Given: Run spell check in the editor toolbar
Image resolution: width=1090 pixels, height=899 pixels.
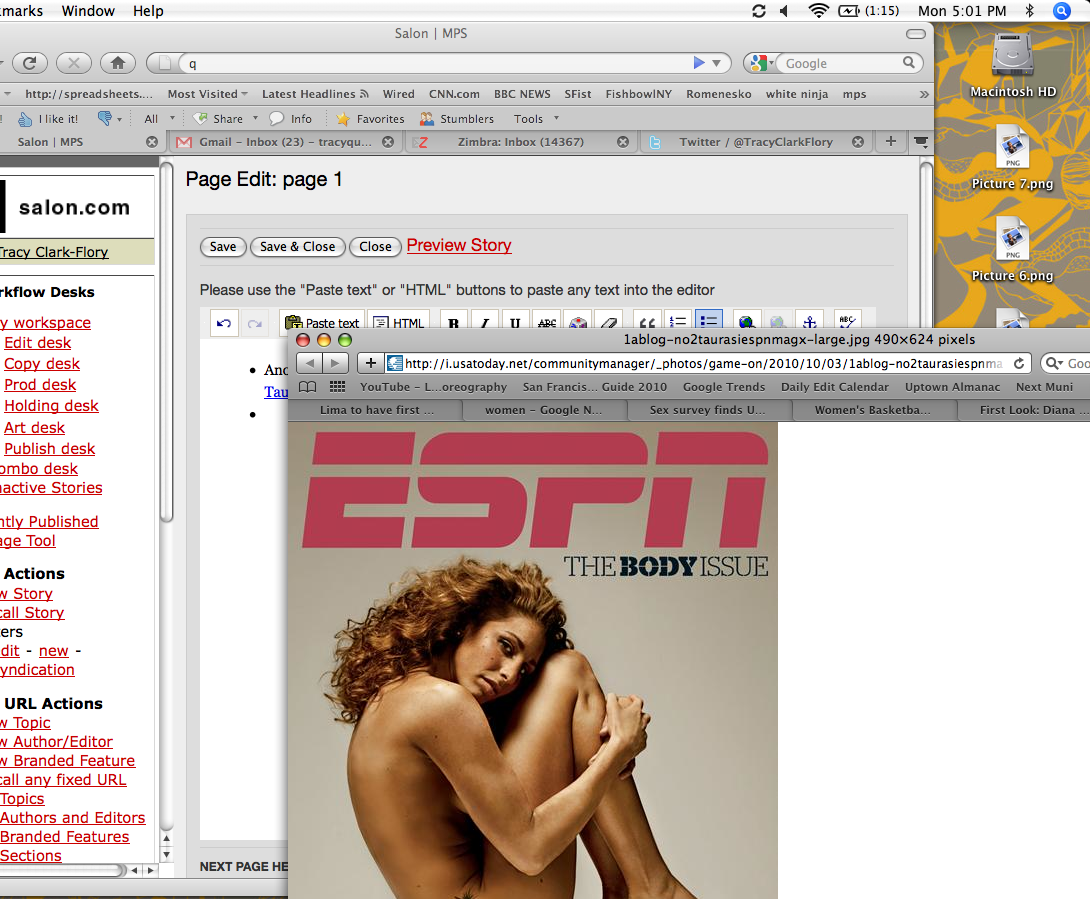Looking at the screenshot, I should click(x=847, y=323).
